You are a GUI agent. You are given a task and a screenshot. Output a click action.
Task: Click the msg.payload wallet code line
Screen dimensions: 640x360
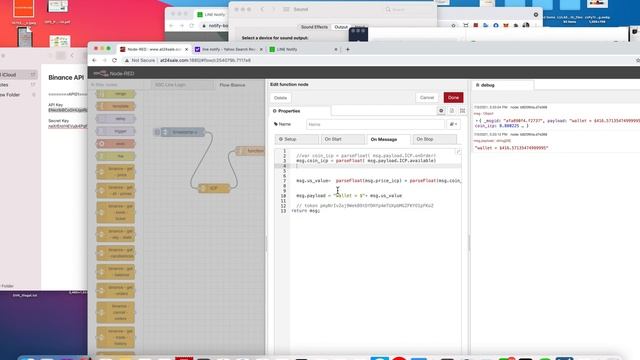[349, 196]
